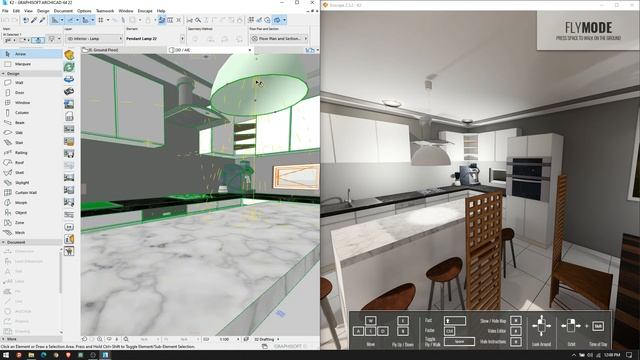The width and height of the screenshot is (640, 360).
Task: Open the File menu
Action: 5,11
